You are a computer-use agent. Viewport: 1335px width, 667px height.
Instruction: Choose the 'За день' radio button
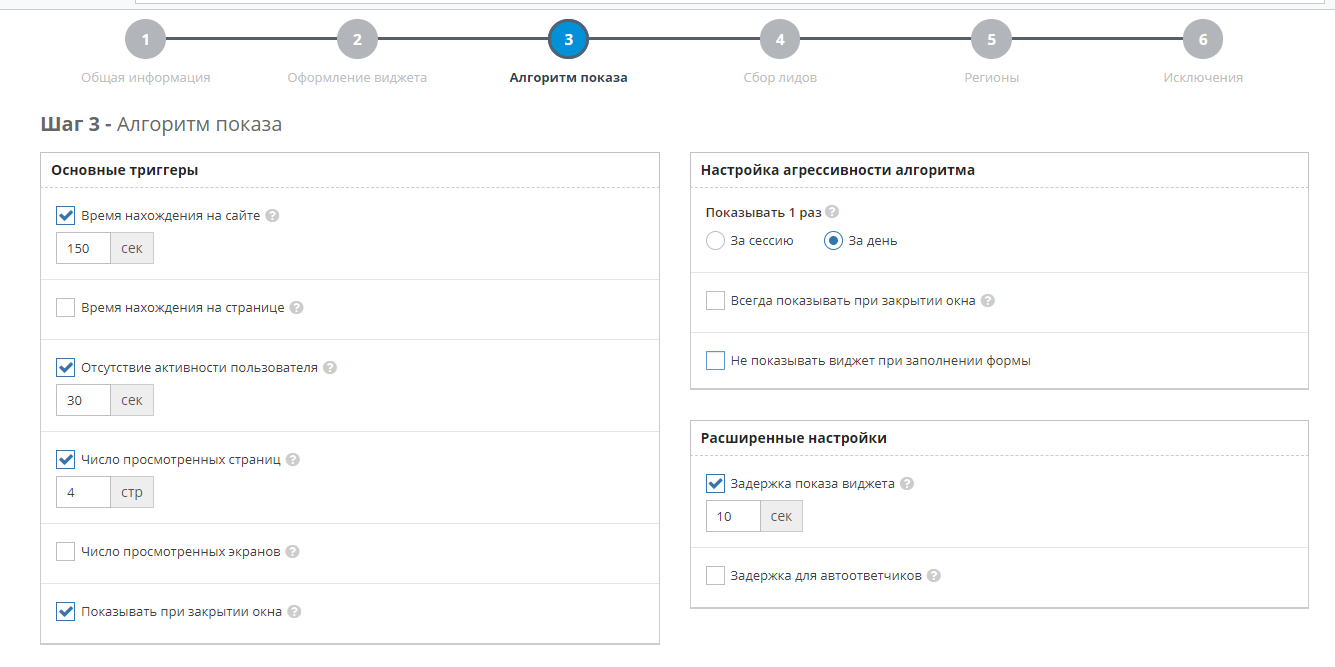pyautogui.click(x=833, y=241)
